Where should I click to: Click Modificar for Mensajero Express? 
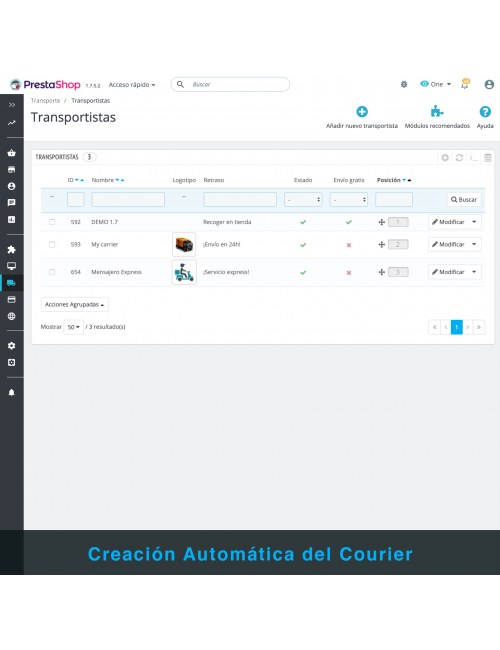point(448,272)
